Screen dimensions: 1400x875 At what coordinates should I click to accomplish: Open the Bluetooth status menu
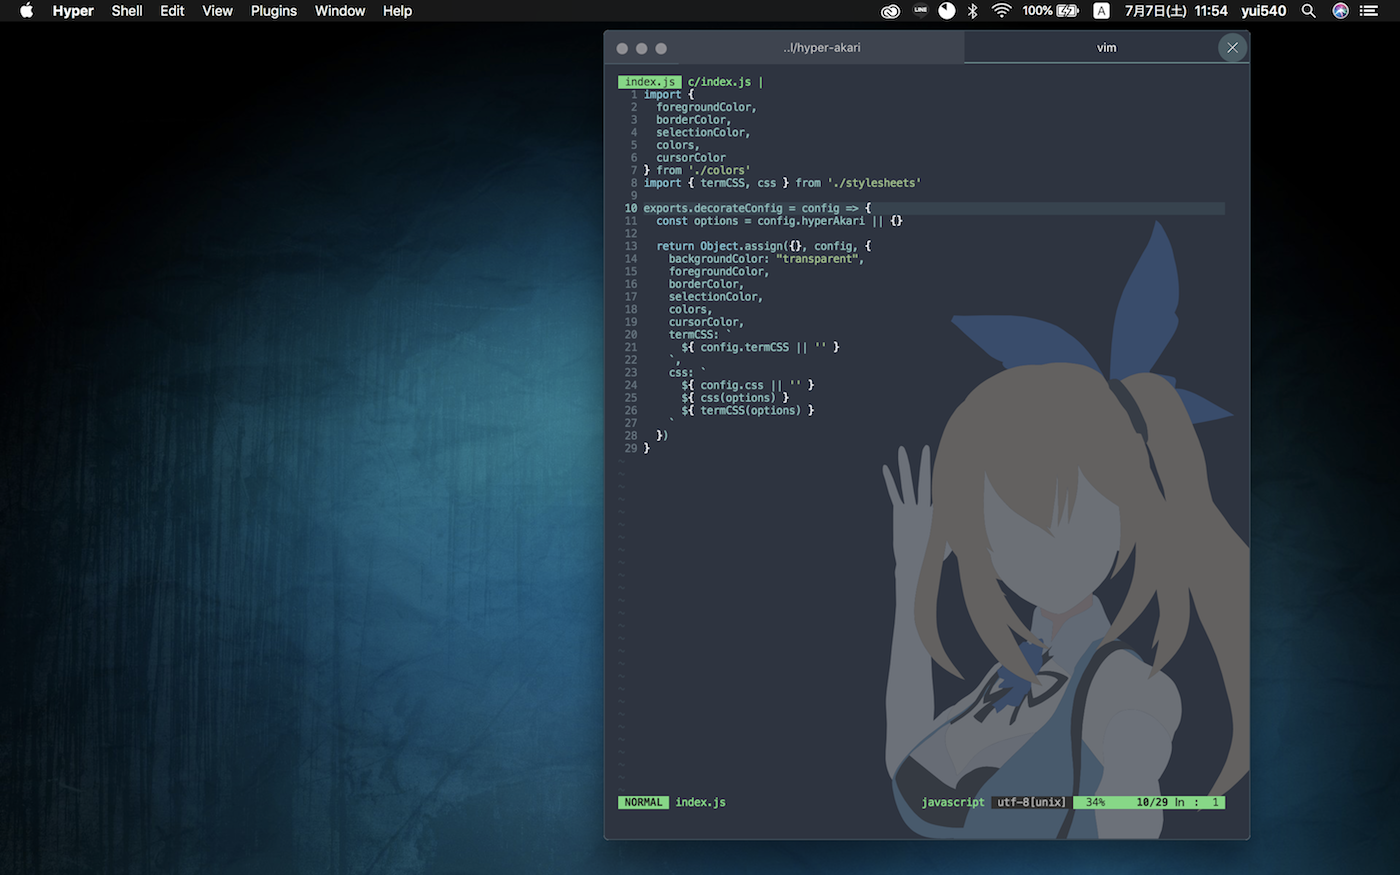tap(973, 11)
